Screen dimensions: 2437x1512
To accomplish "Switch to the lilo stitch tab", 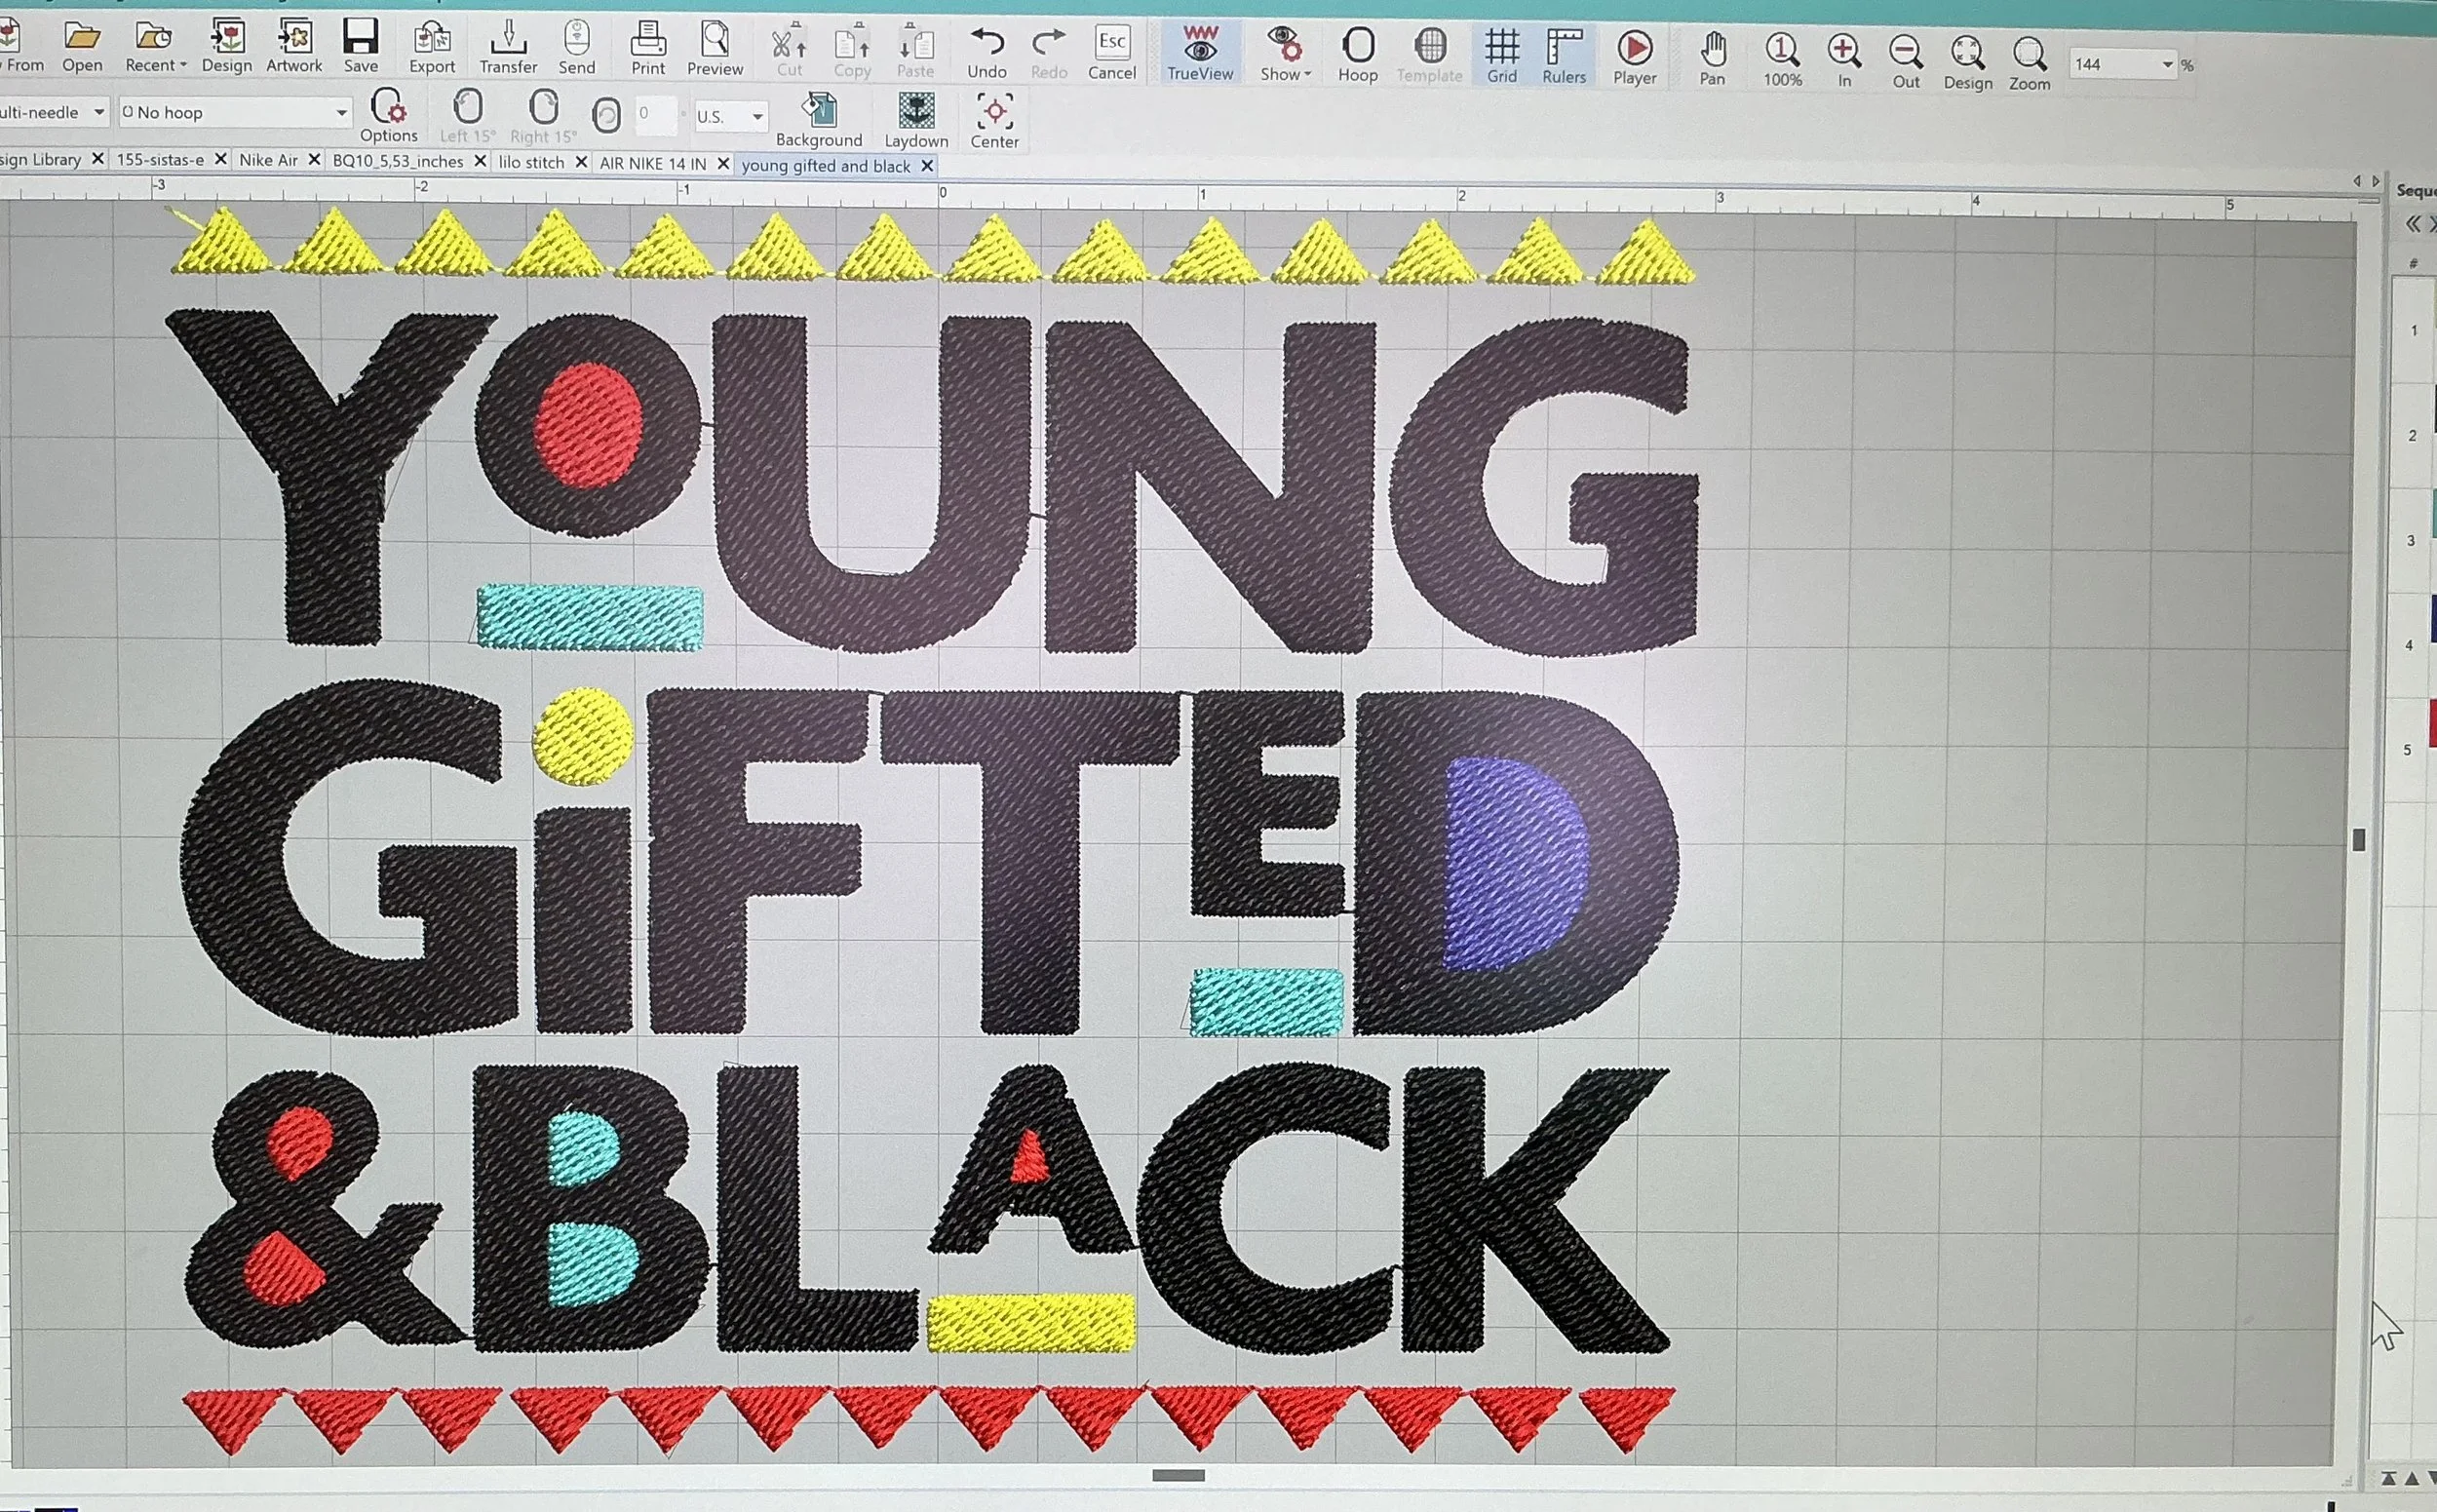I will (532, 162).
